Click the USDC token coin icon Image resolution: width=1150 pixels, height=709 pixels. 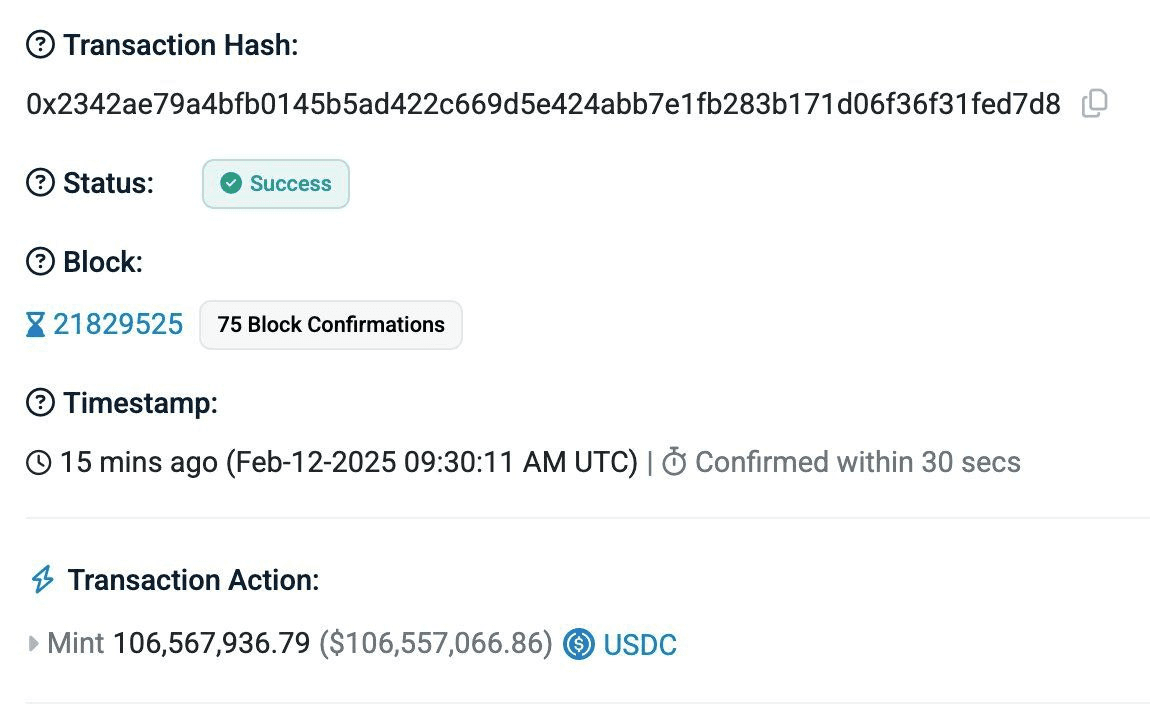pyautogui.click(x=579, y=644)
